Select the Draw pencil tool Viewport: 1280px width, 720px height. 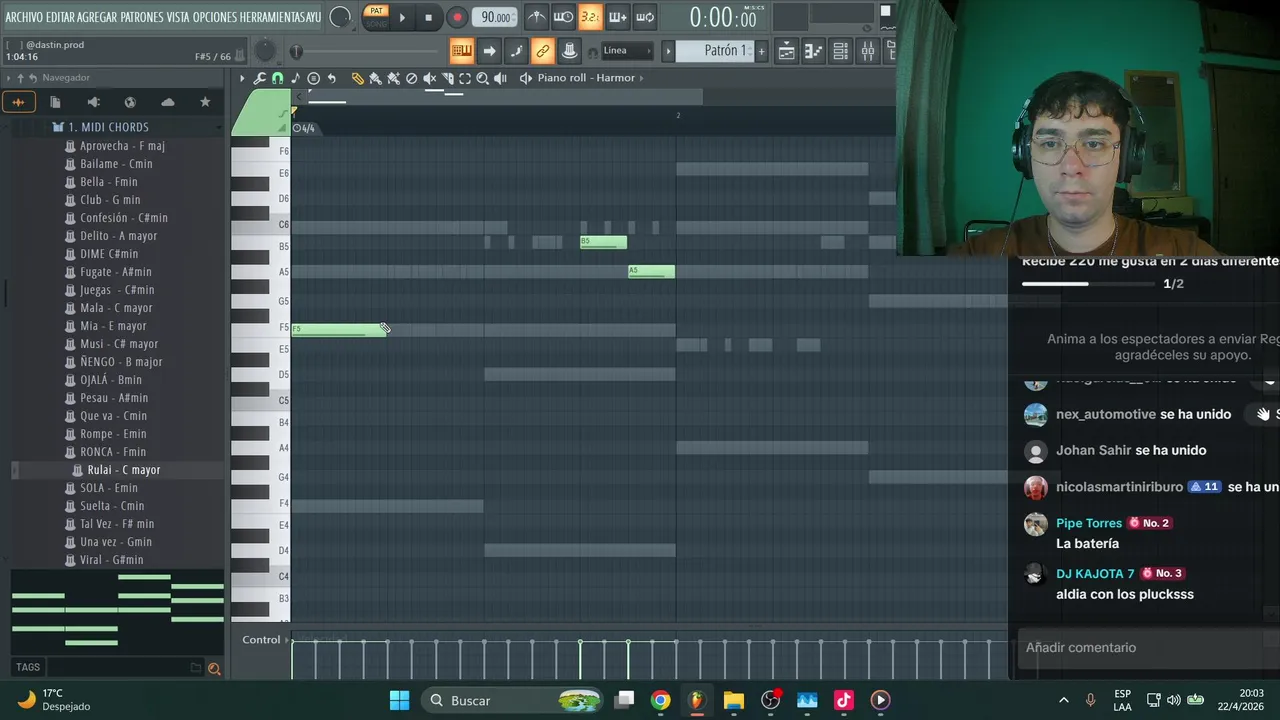(357, 78)
